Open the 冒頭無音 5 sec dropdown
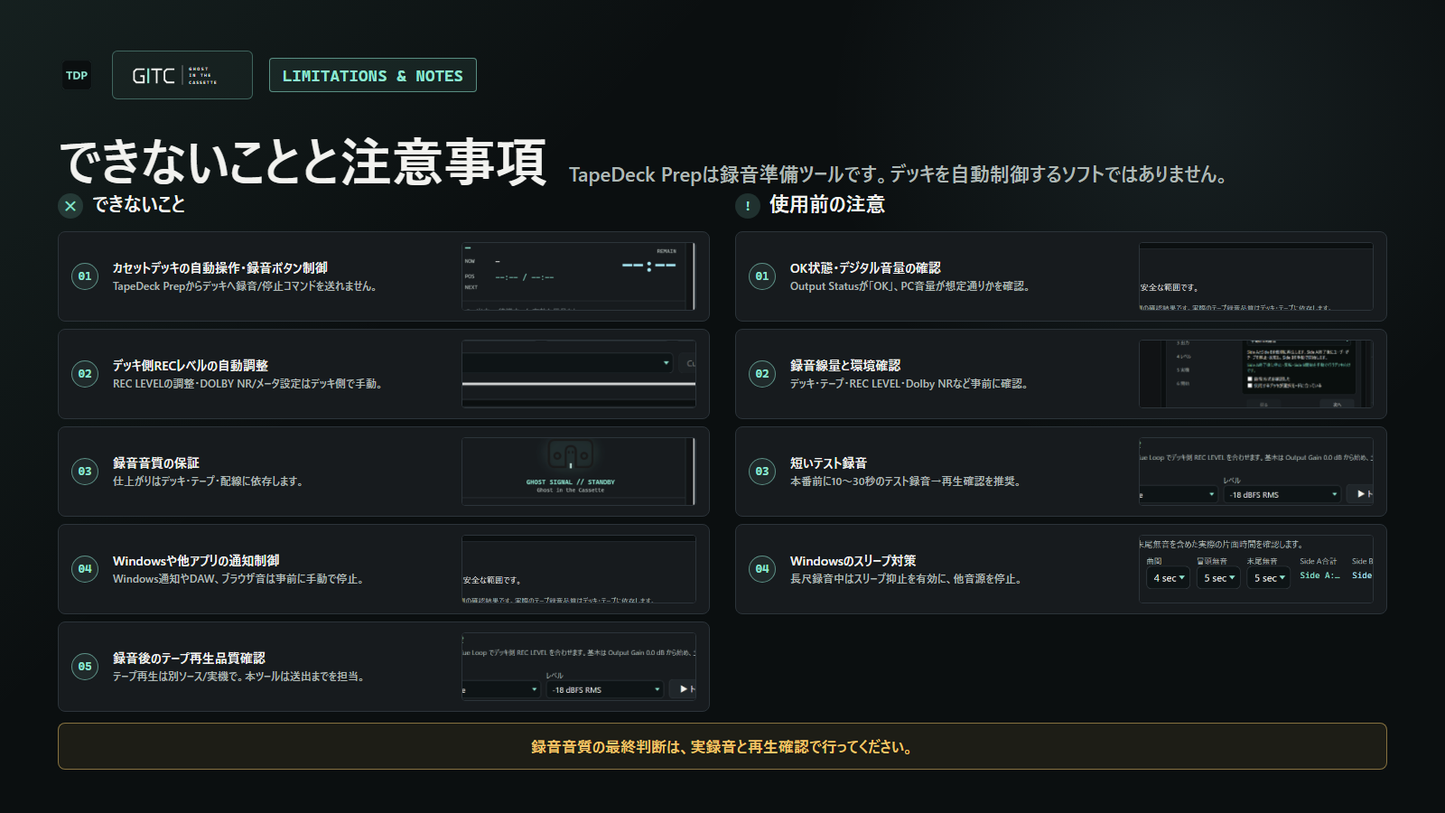 (1218, 578)
